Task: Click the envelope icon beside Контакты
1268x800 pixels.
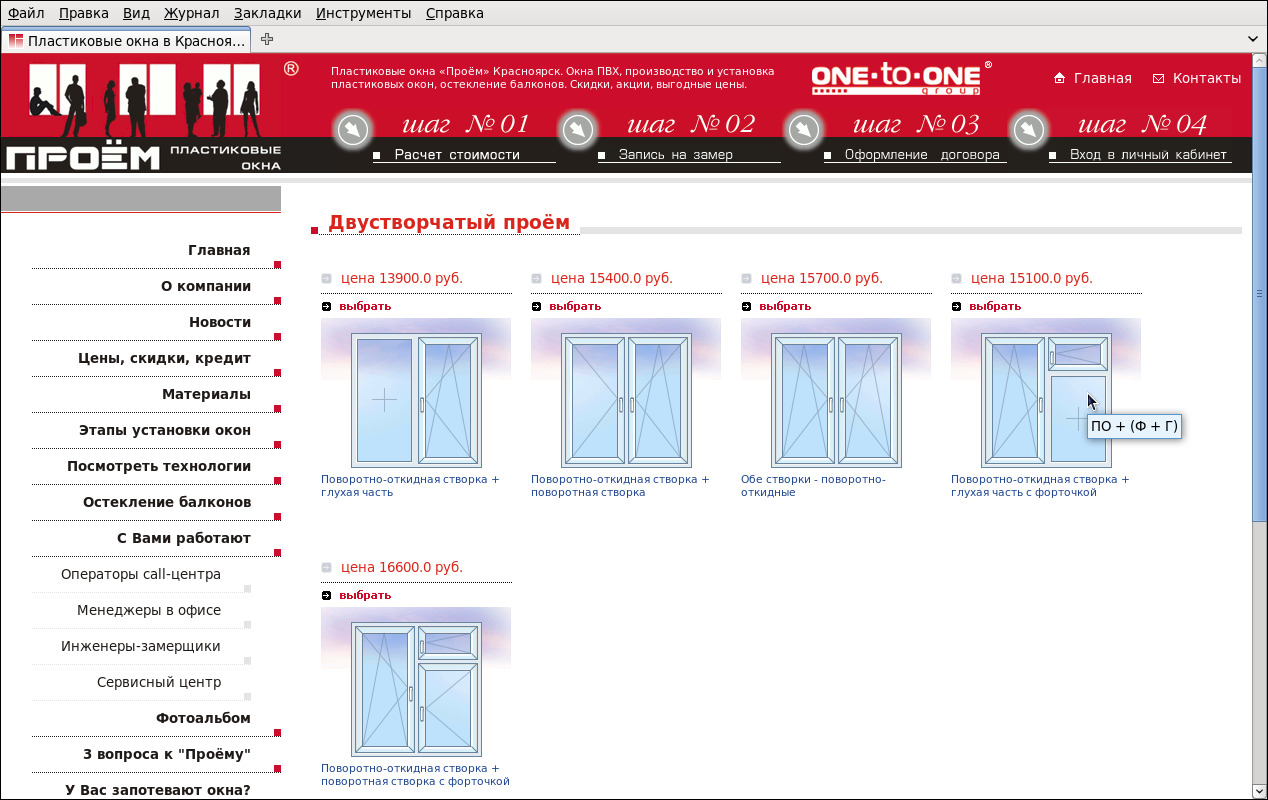Action: click(x=1158, y=78)
